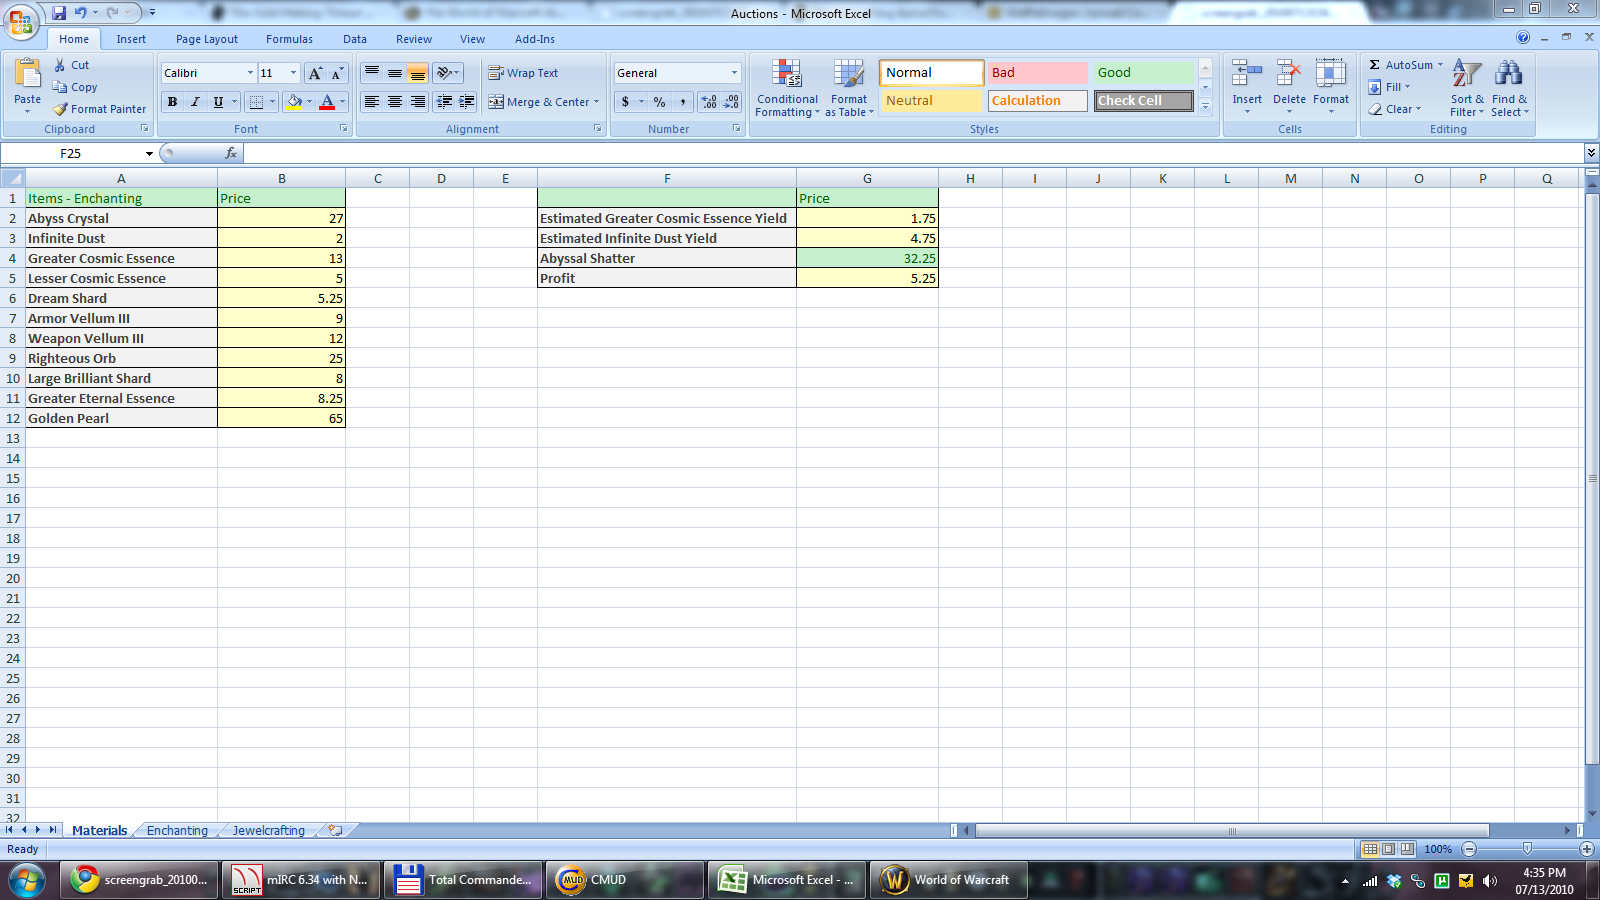Toggle Wrap Text for selected cells
Image resolution: width=1600 pixels, height=900 pixels.
click(523, 73)
